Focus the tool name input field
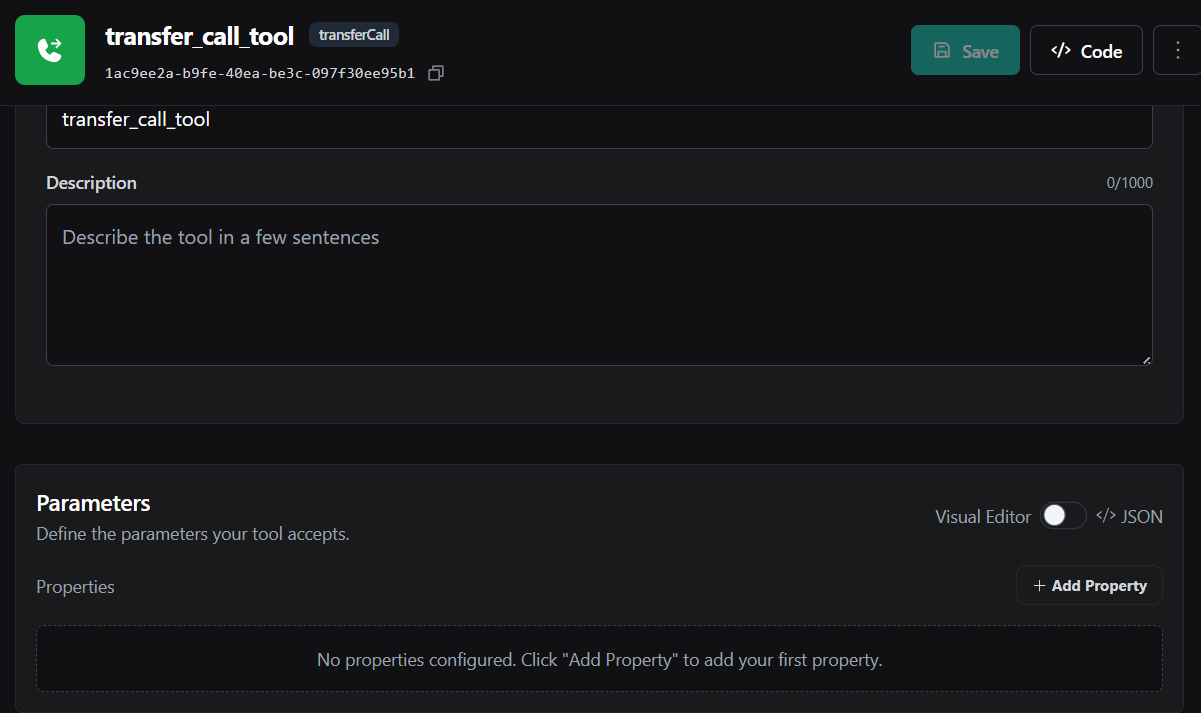This screenshot has width=1201, height=713. [x=599, y=122]
